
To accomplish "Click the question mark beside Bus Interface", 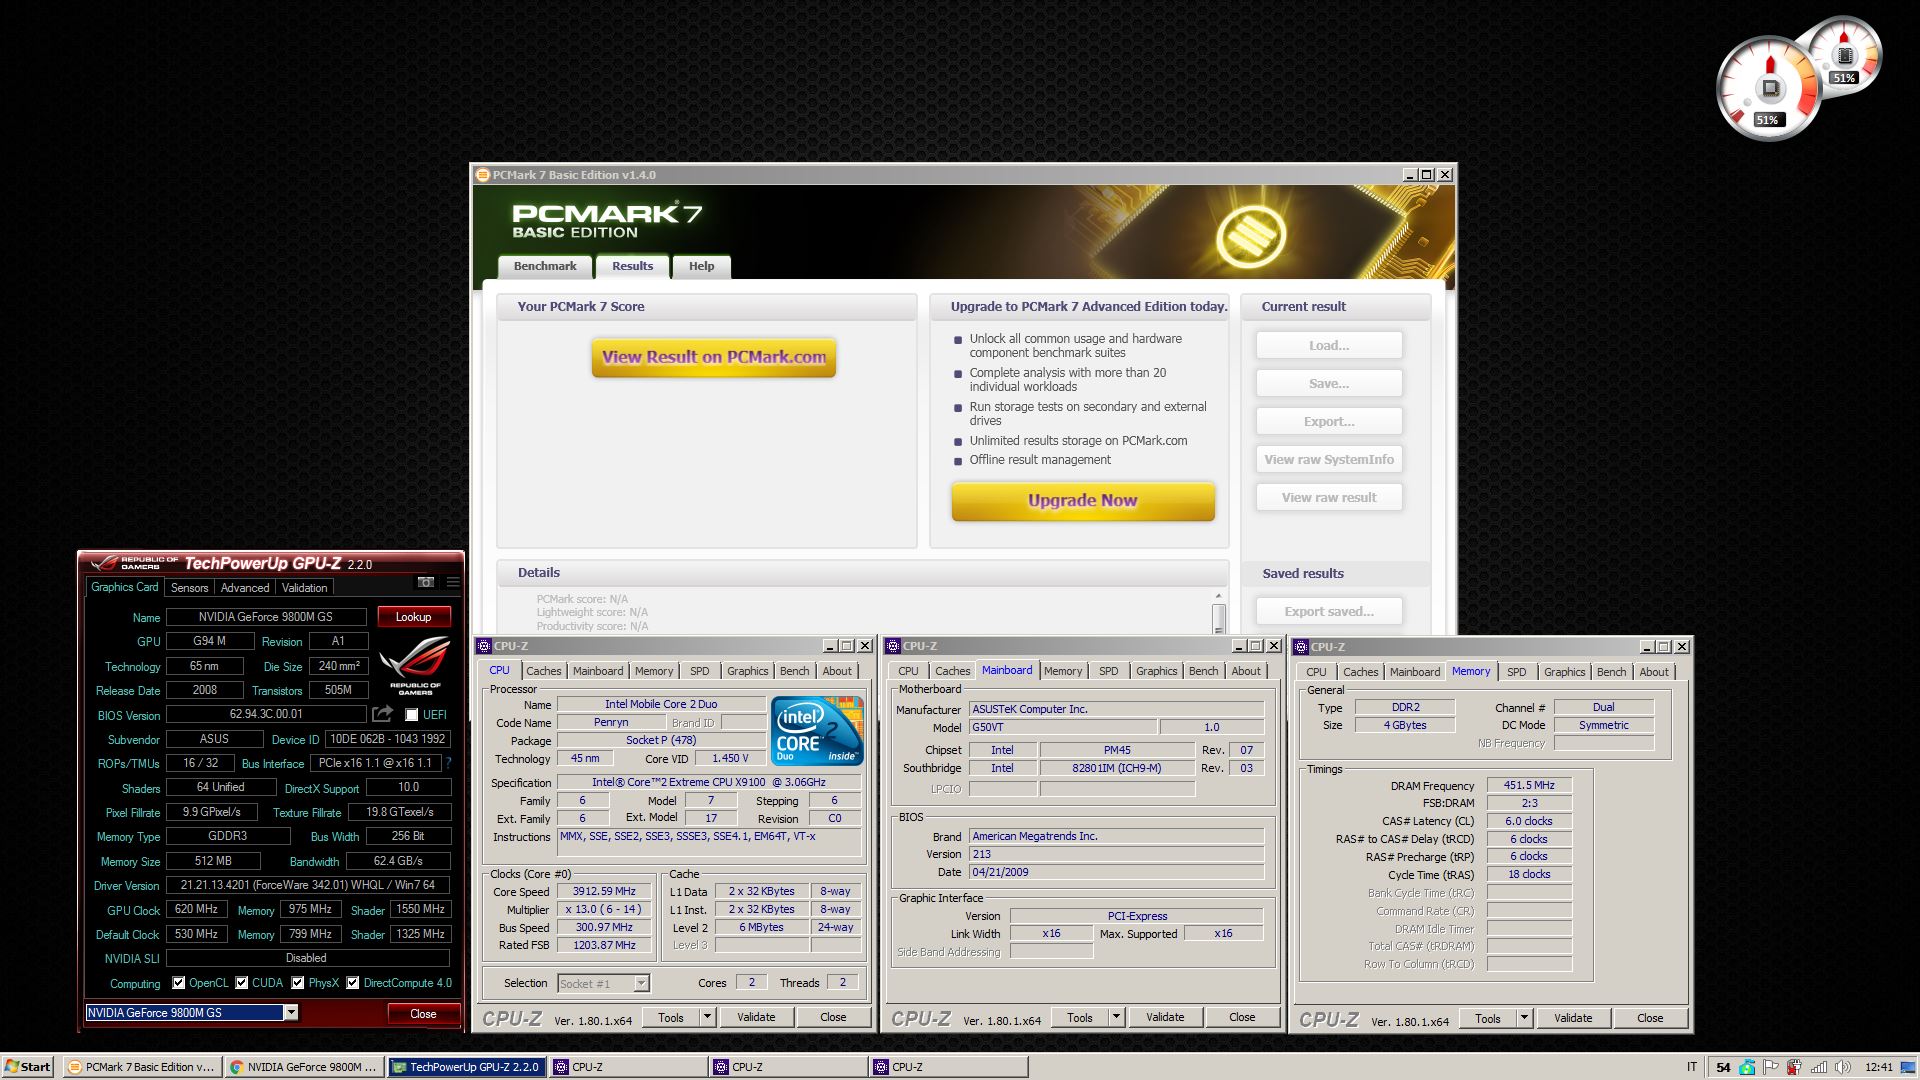I will (447, 763).
